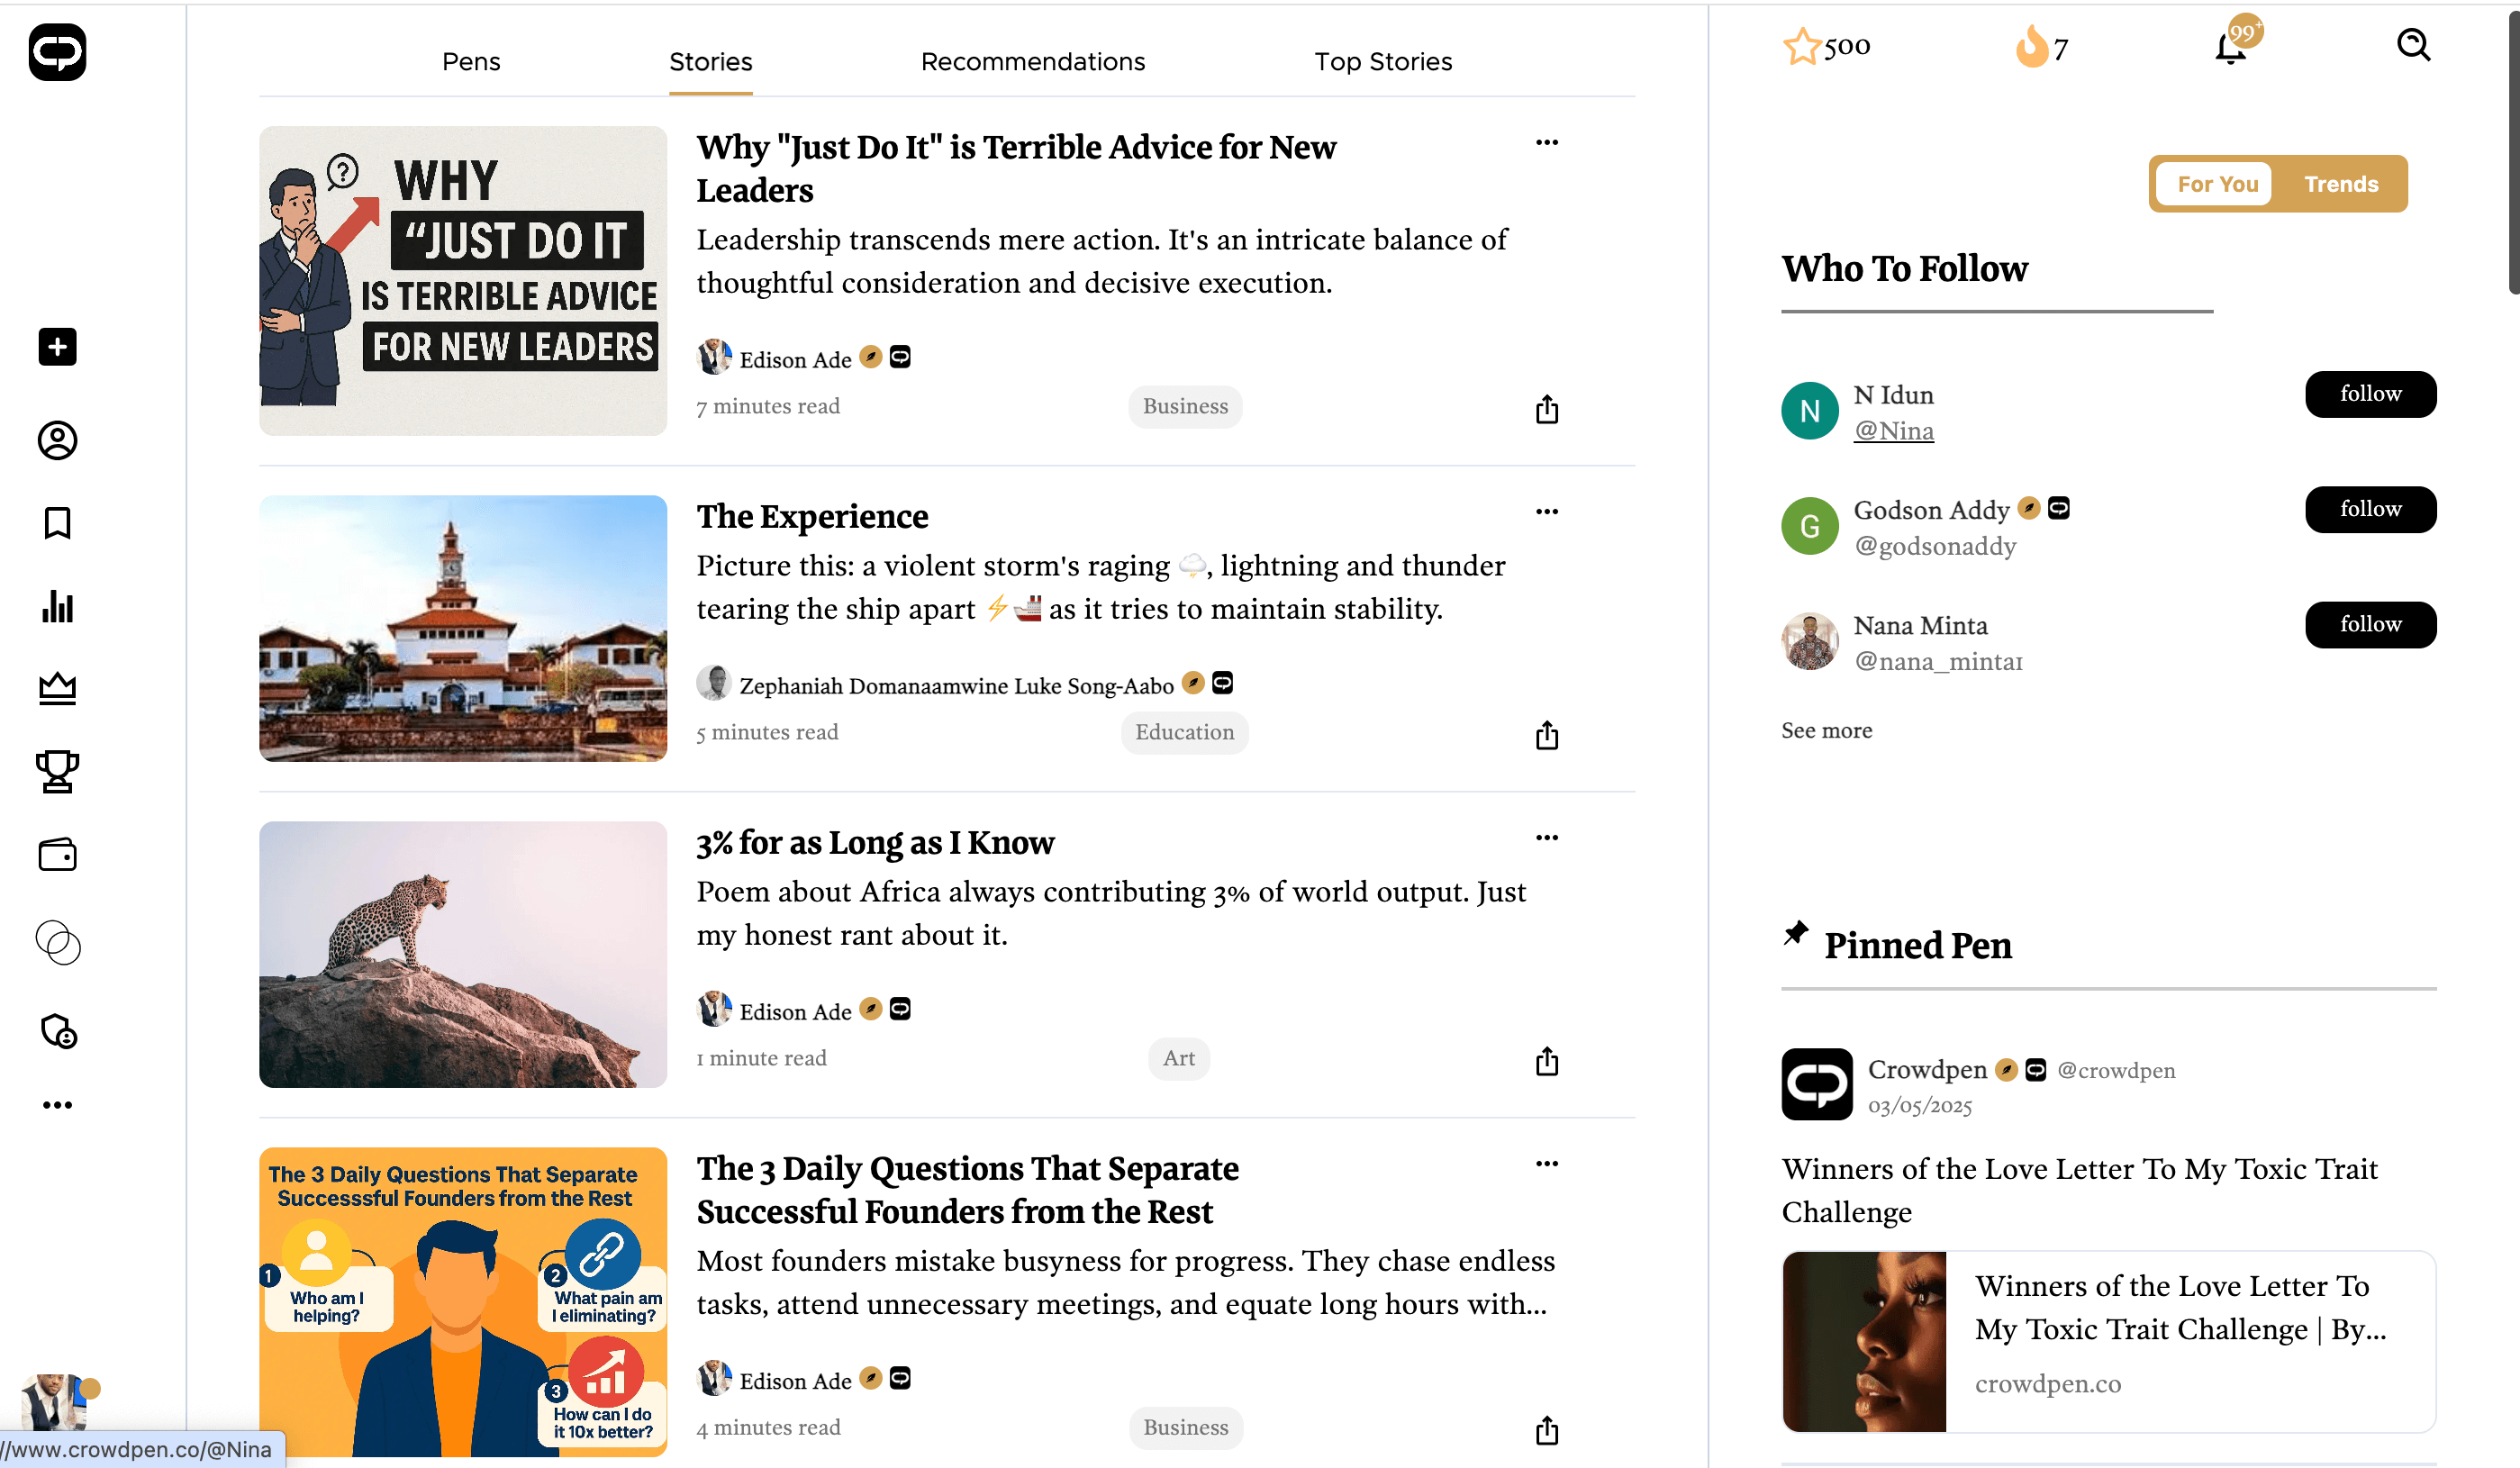The width and height of the screenshot is (2520, 1468).
Task: Open options menu for "3% for as Long as I Know"
Action: click(x=1546, y=838)
